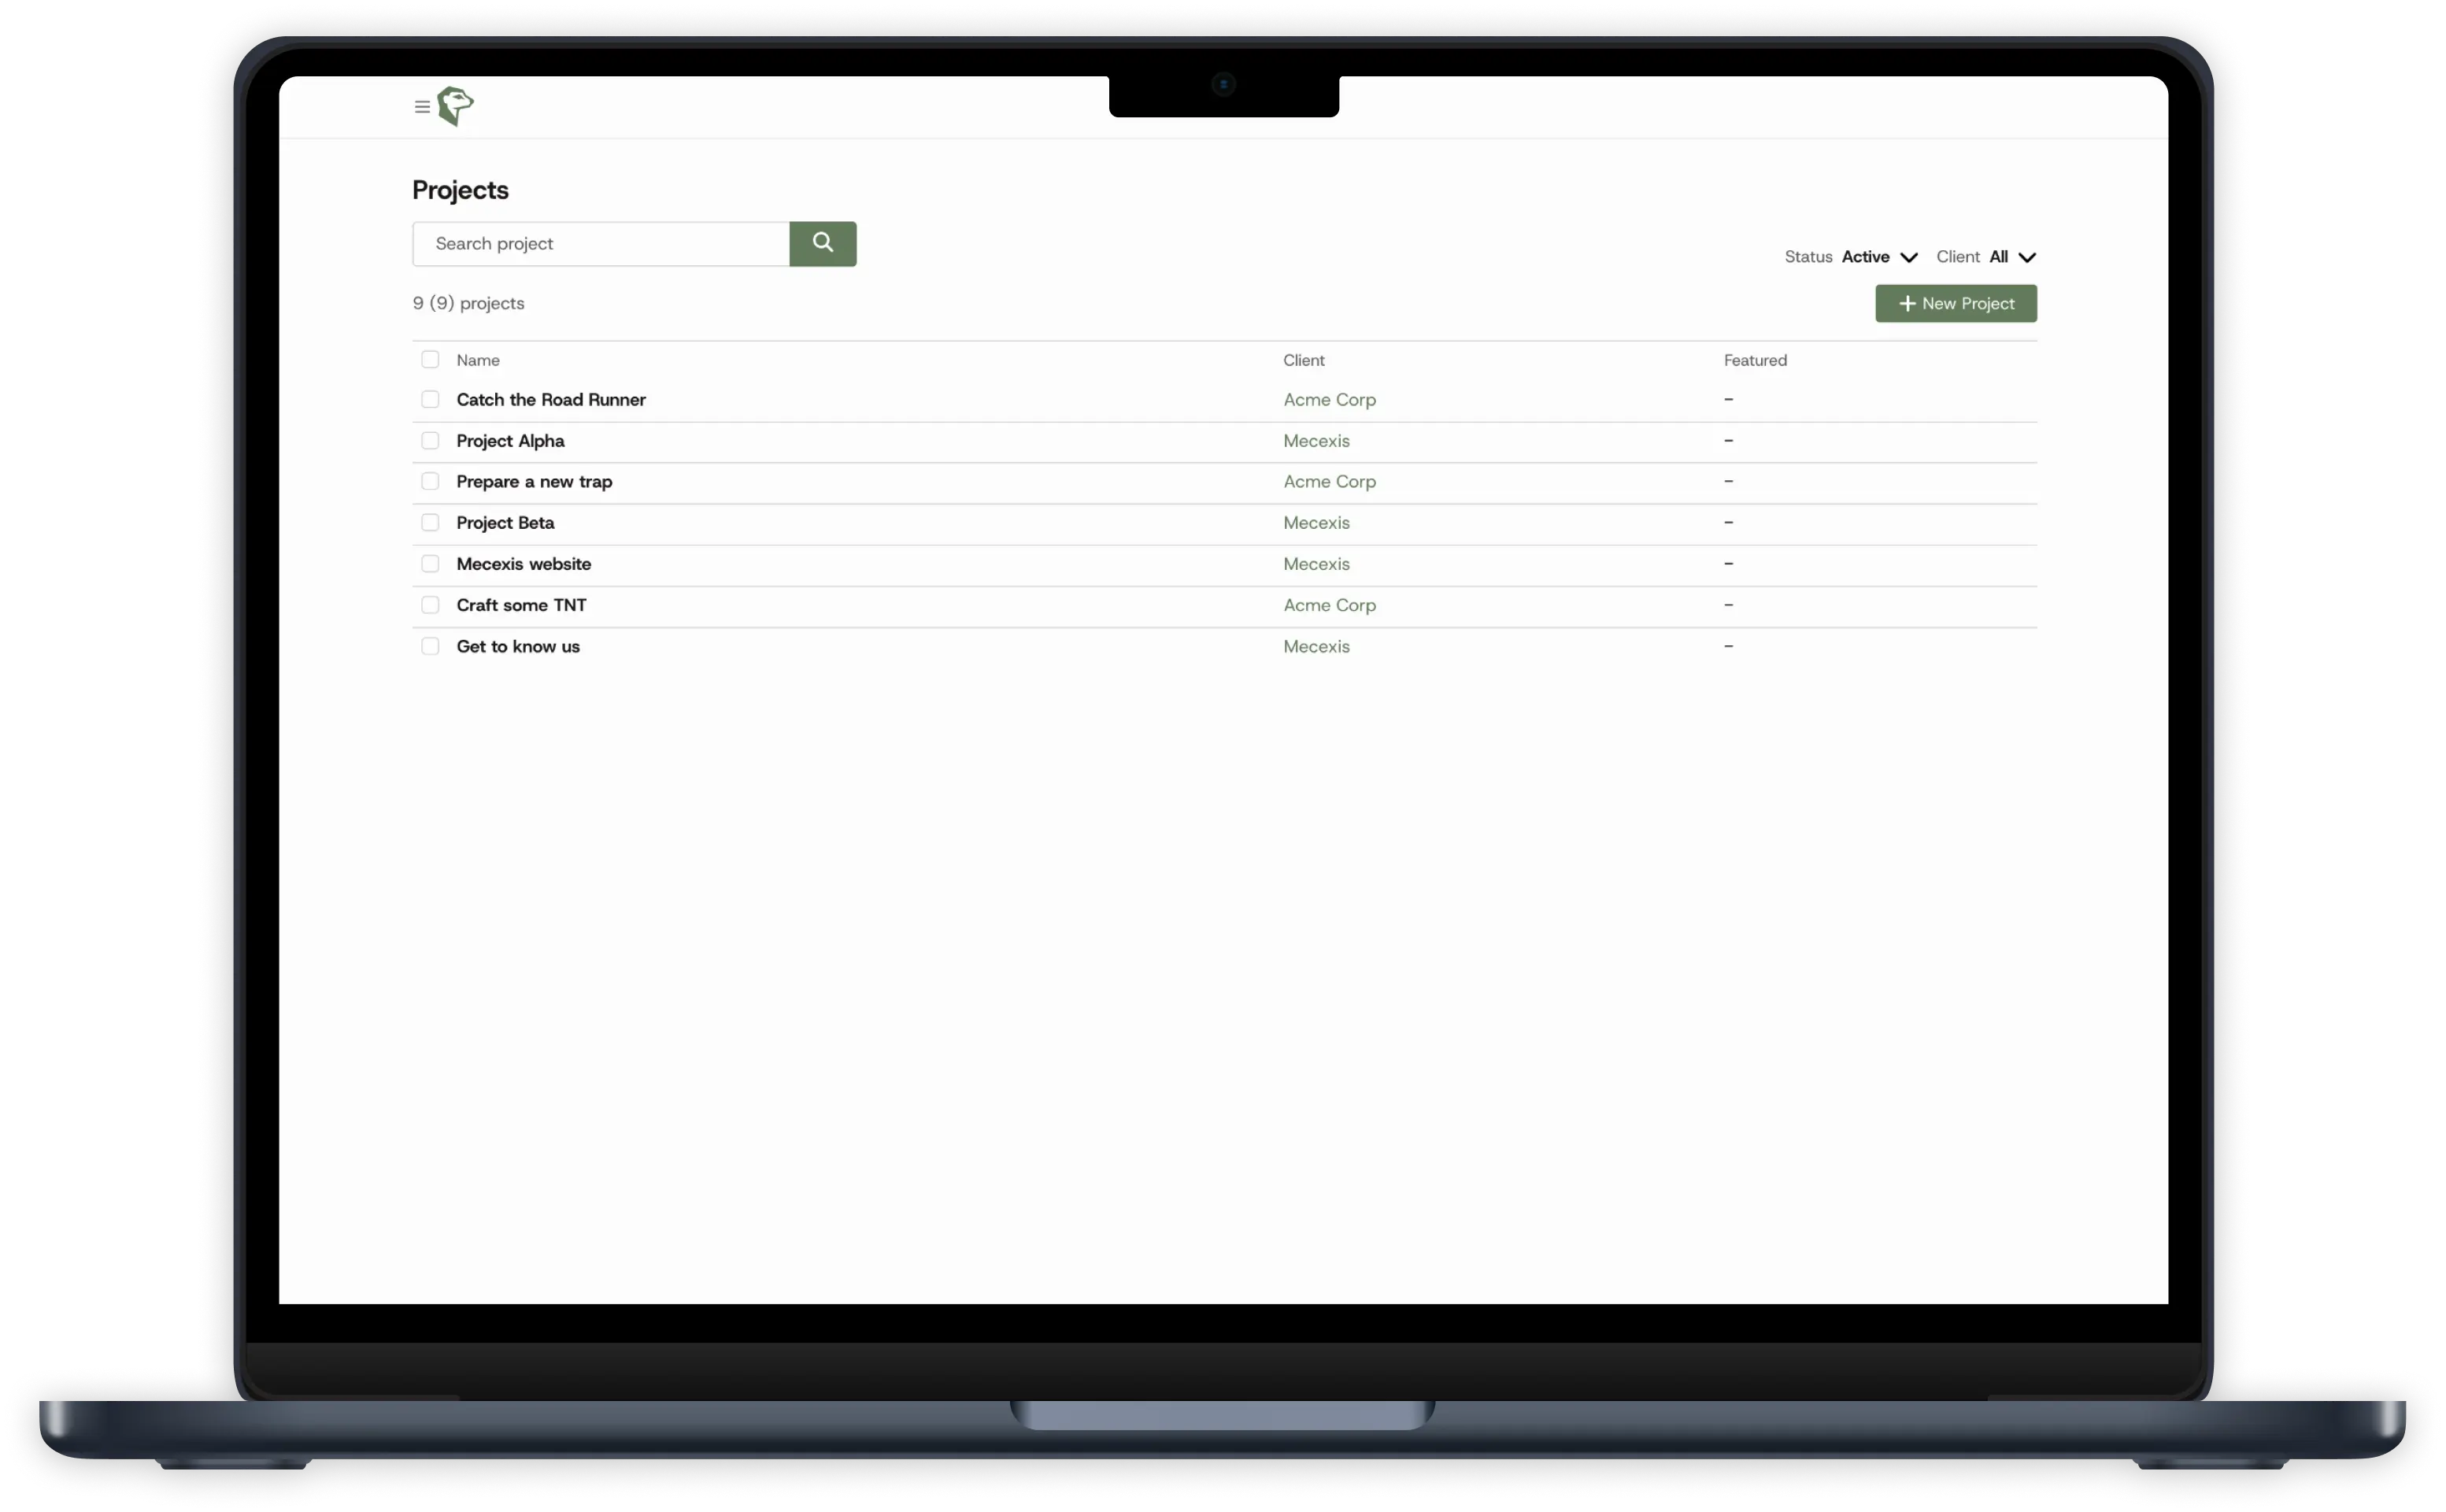This screenshot has height=1512, width=2446.
Task: Open the Acme Corp client for Craft some TNT
Action: coord(1329,606)
